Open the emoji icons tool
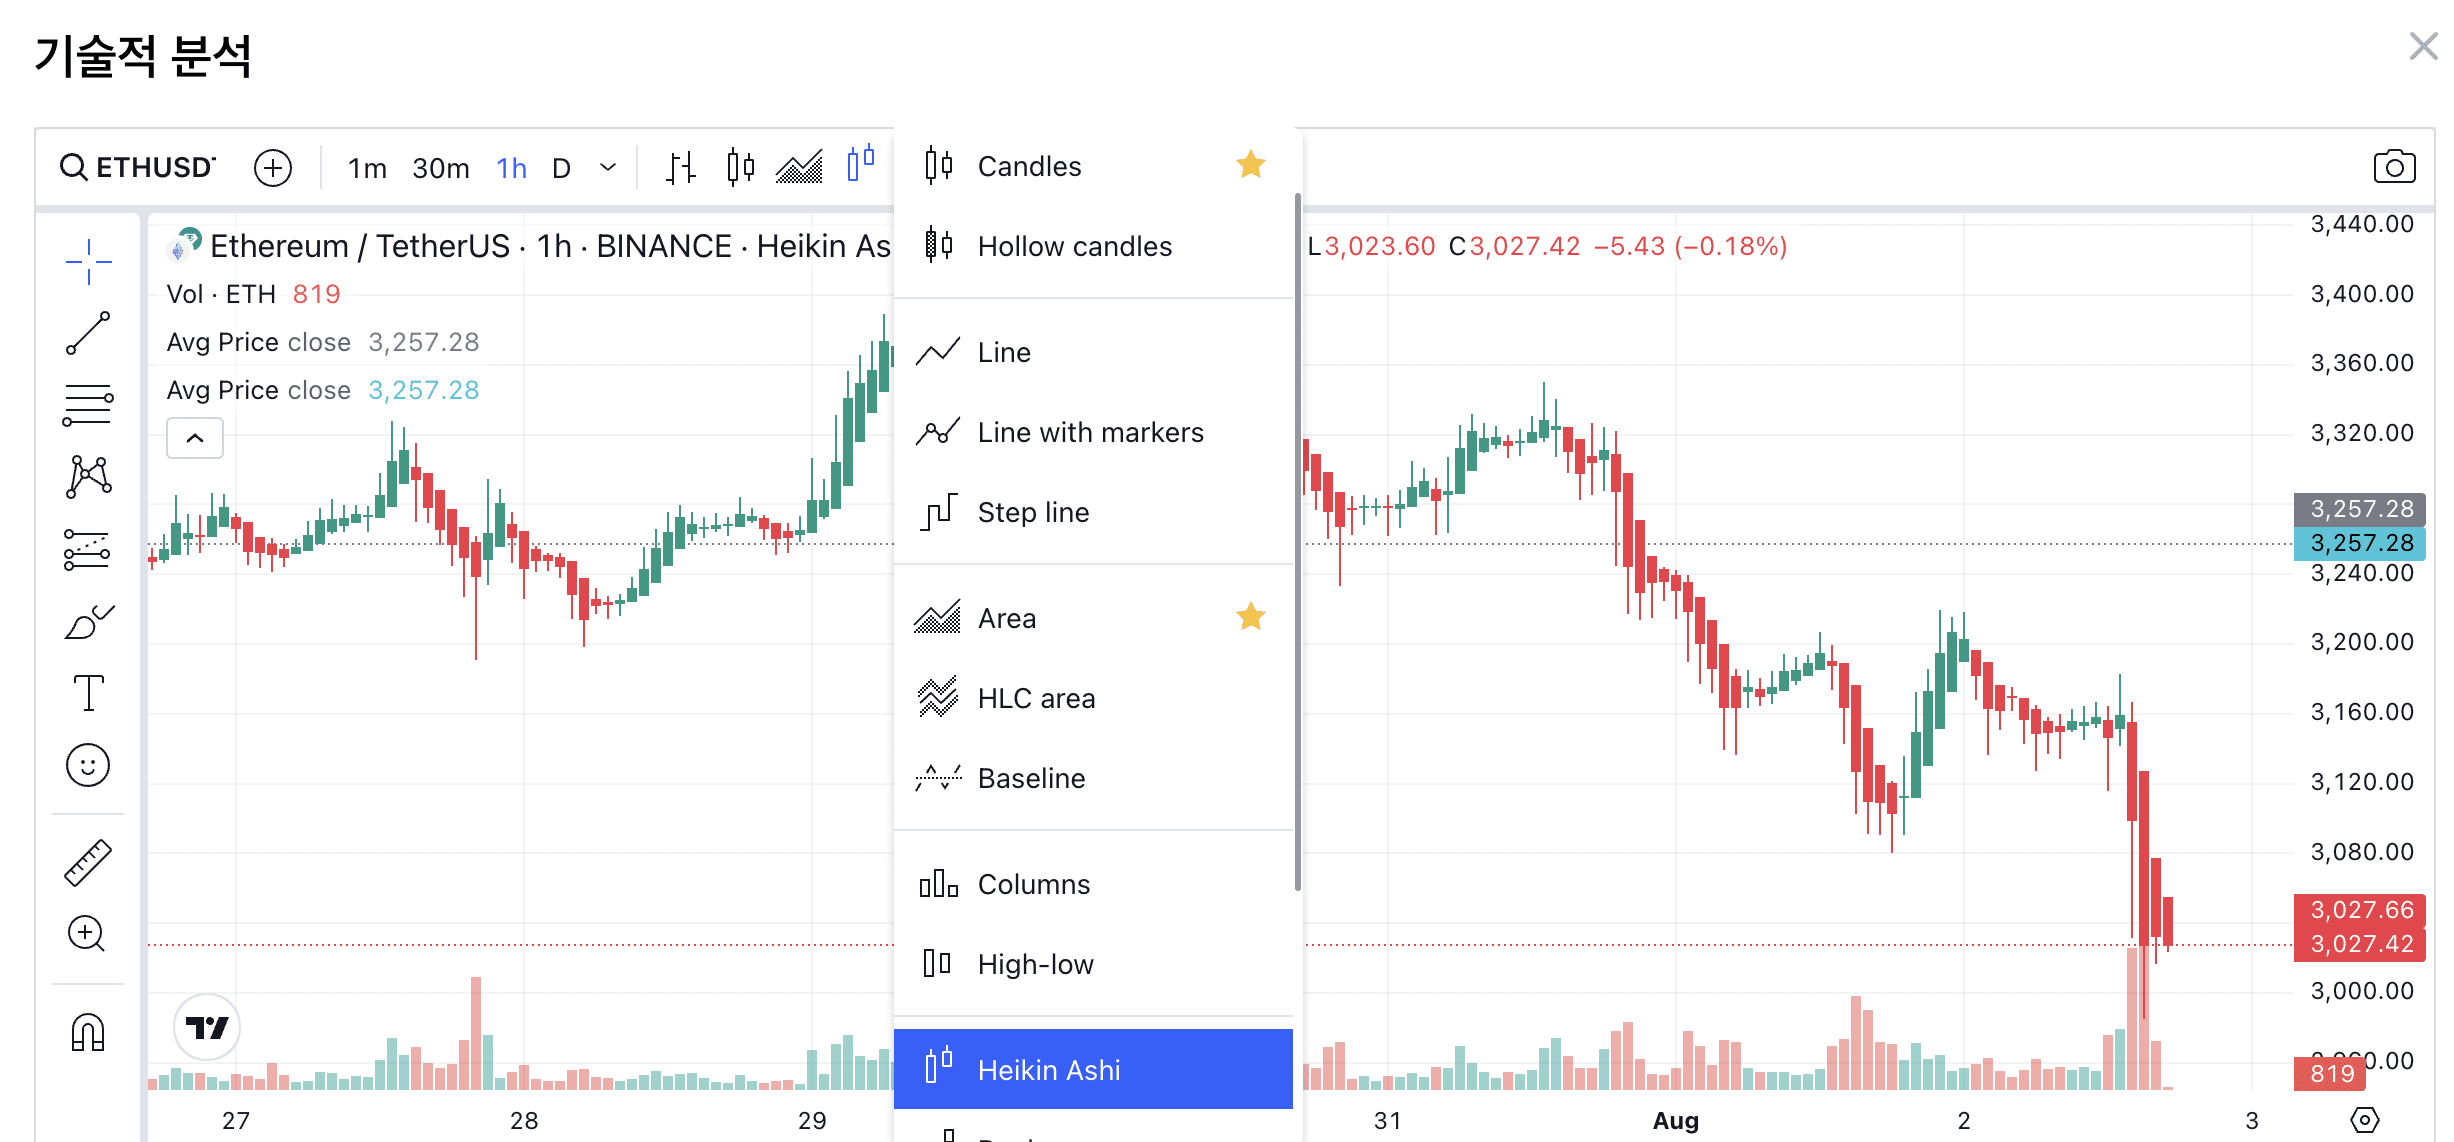2454x1142 pixels. point(88,766)
